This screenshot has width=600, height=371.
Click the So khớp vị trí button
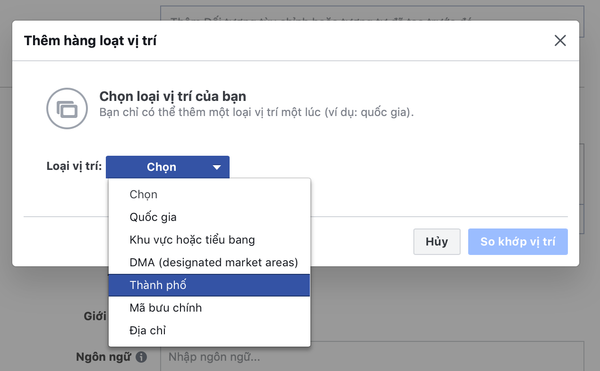point(518,242)
